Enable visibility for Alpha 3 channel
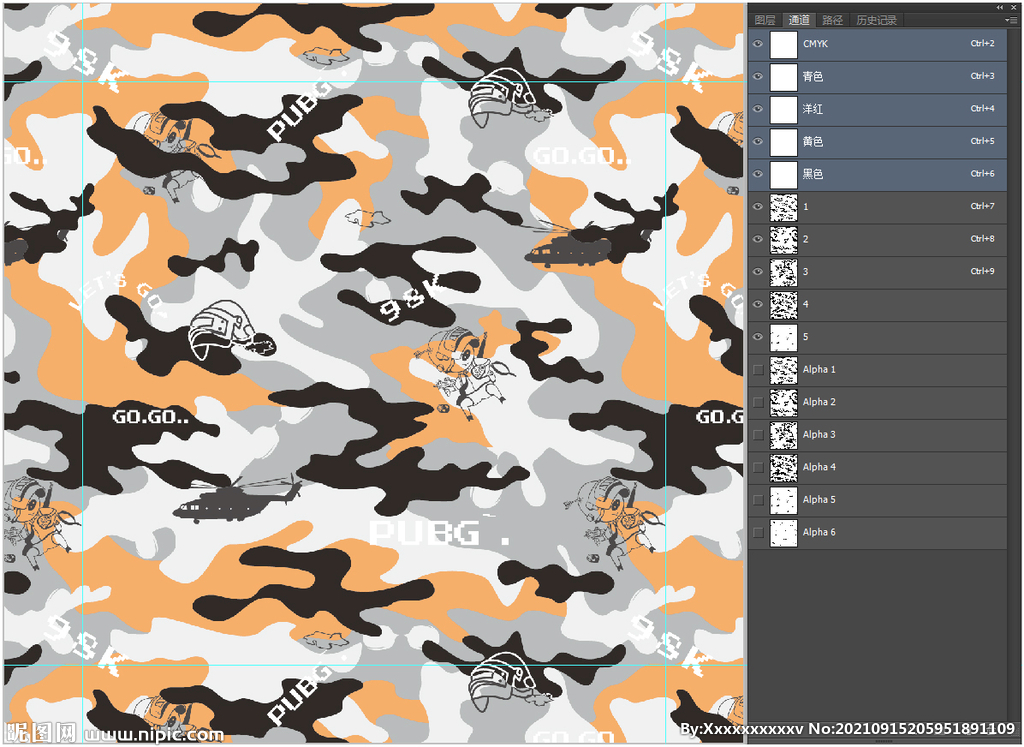The height and width of the screenshot is (747, 1024). [x=758, y=435]
